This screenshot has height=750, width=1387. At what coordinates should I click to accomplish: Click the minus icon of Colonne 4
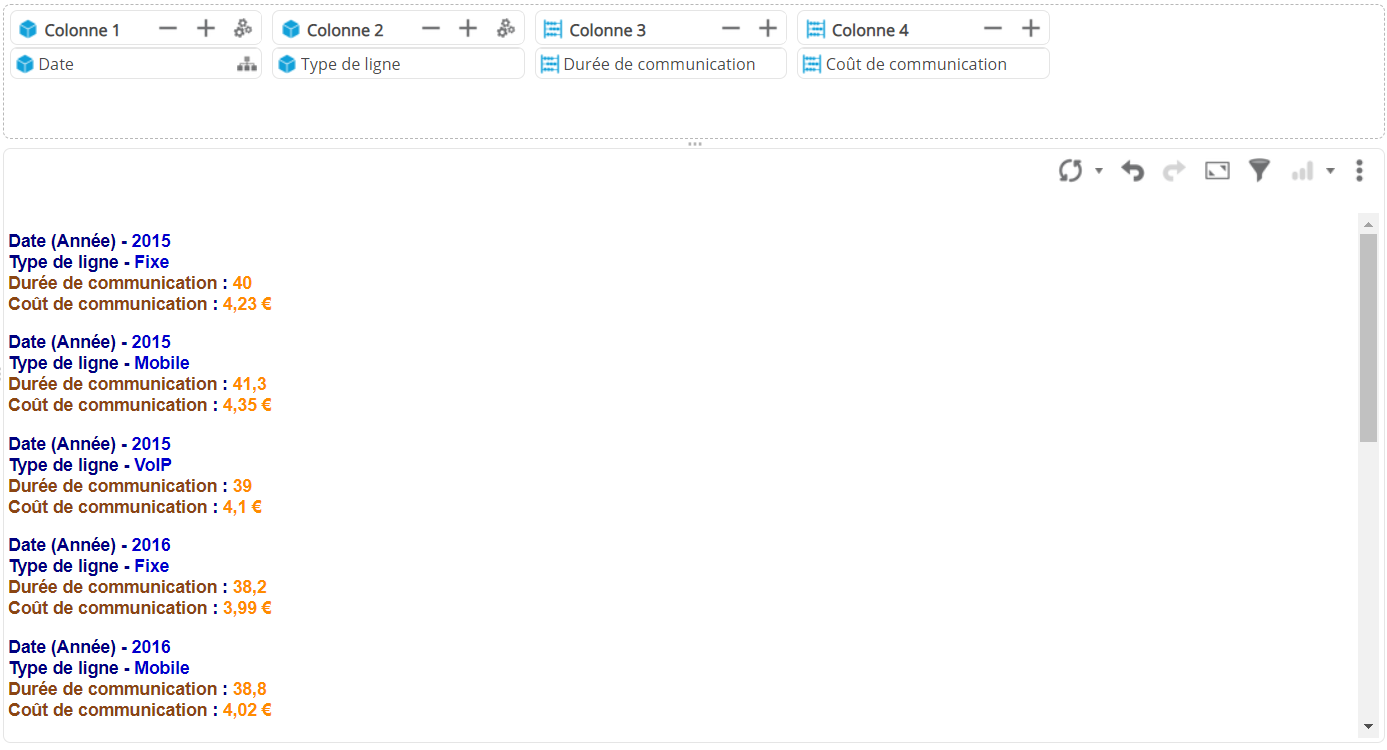(x=993, y=29)
